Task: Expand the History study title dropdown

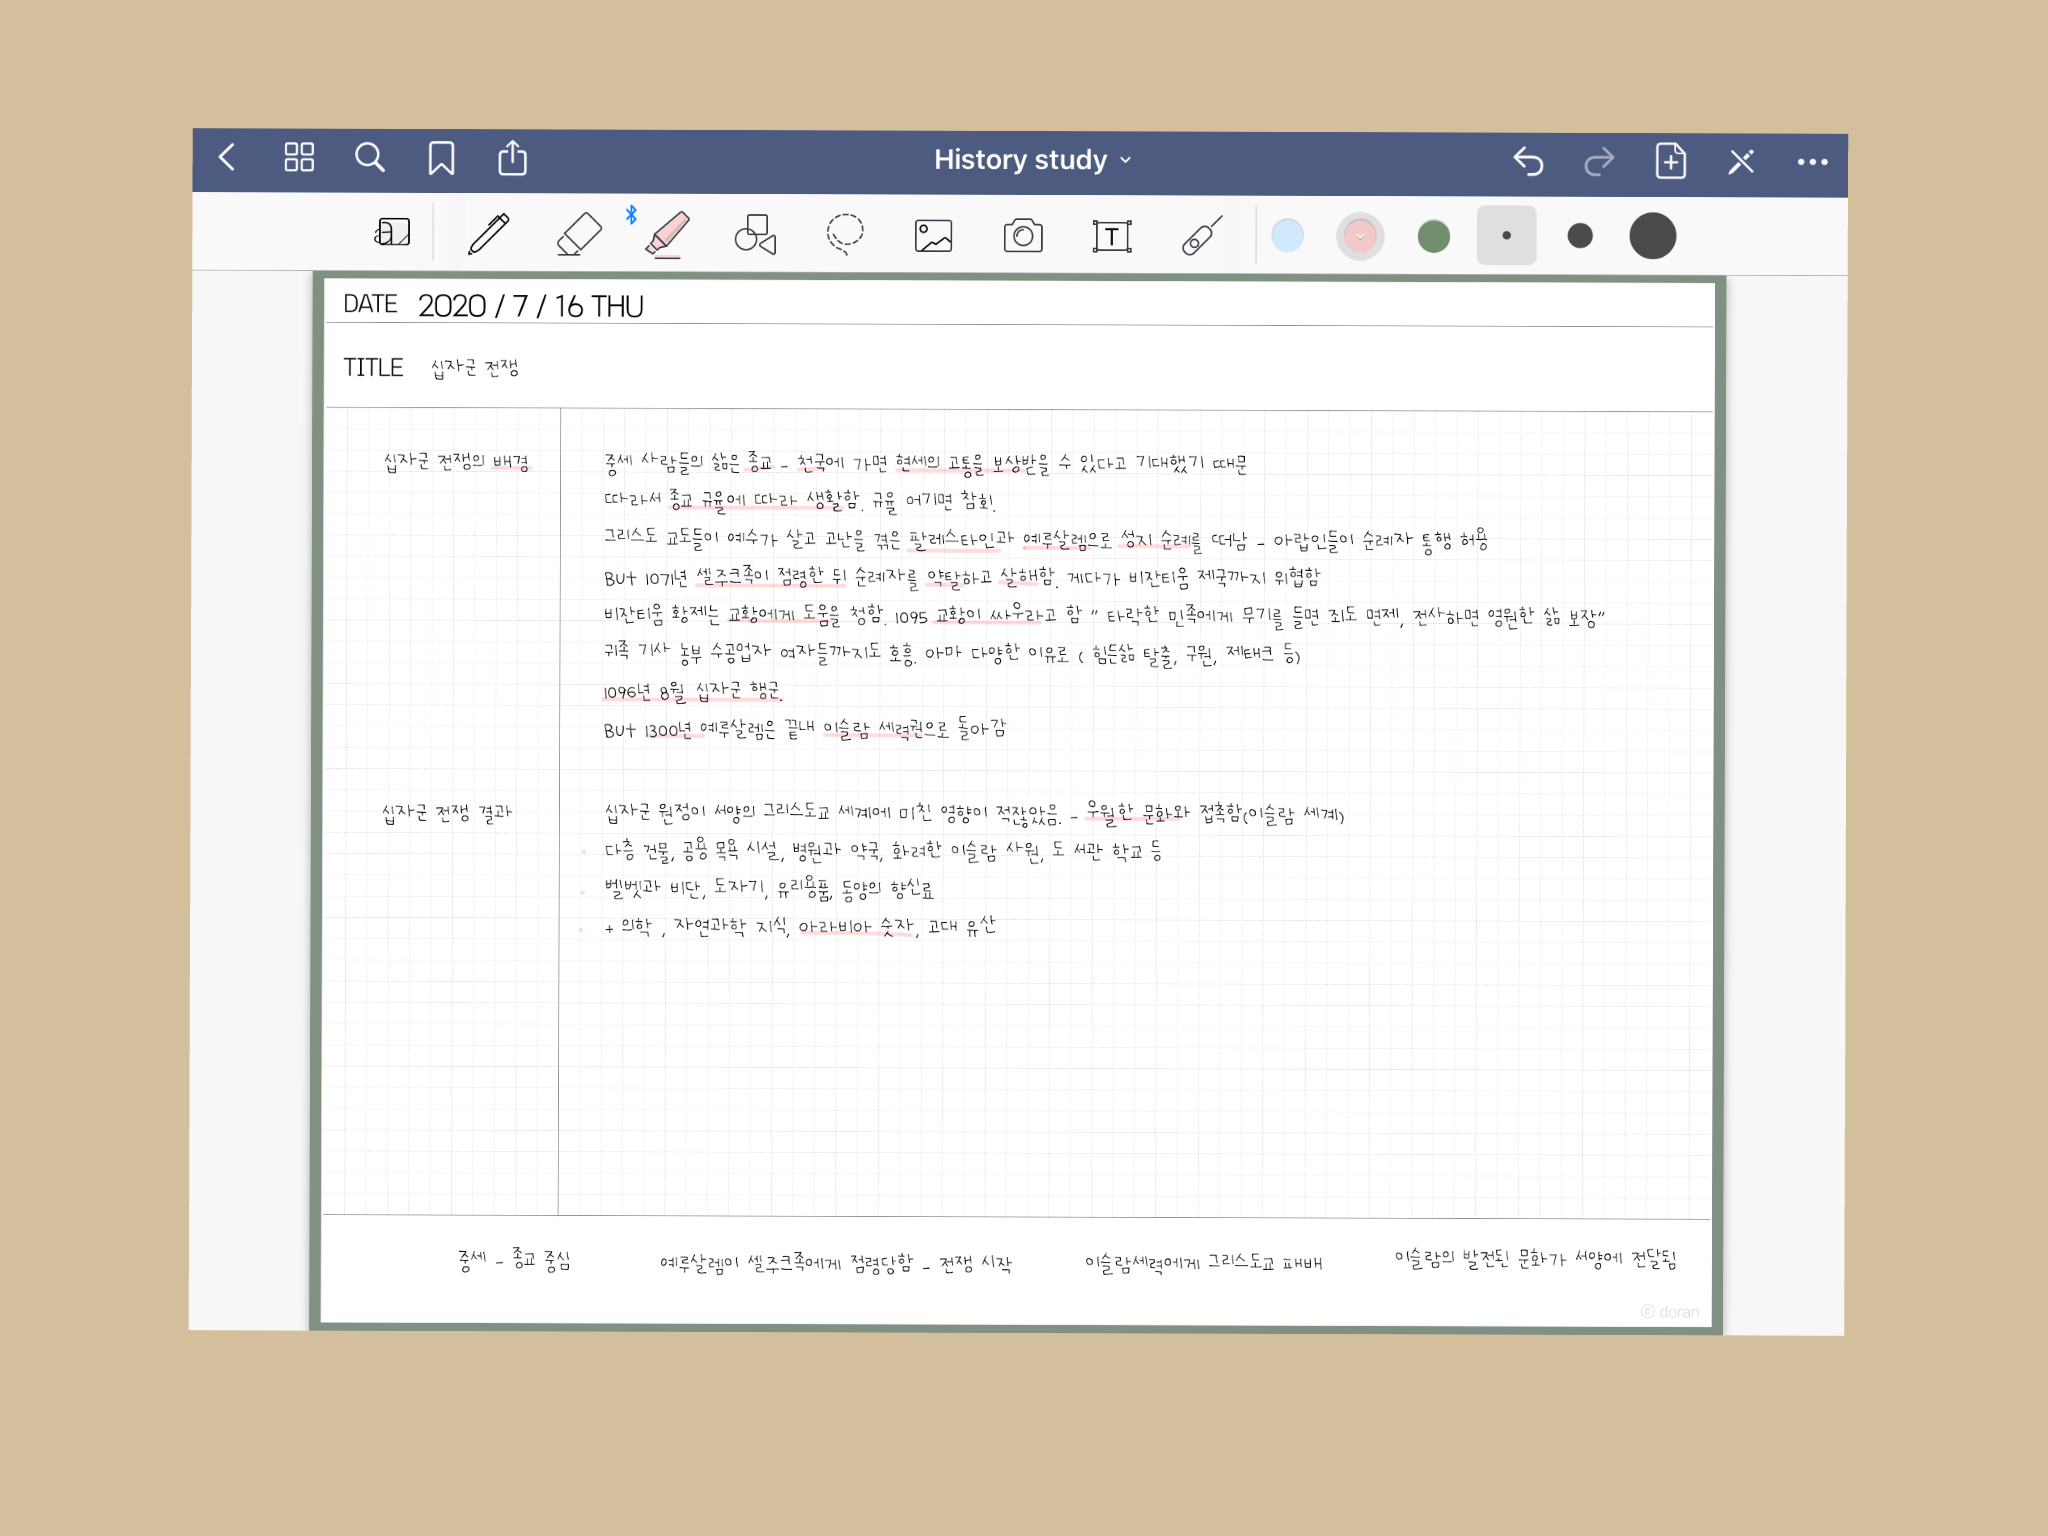Action: pyautogui.click(x=1032, y=160)
